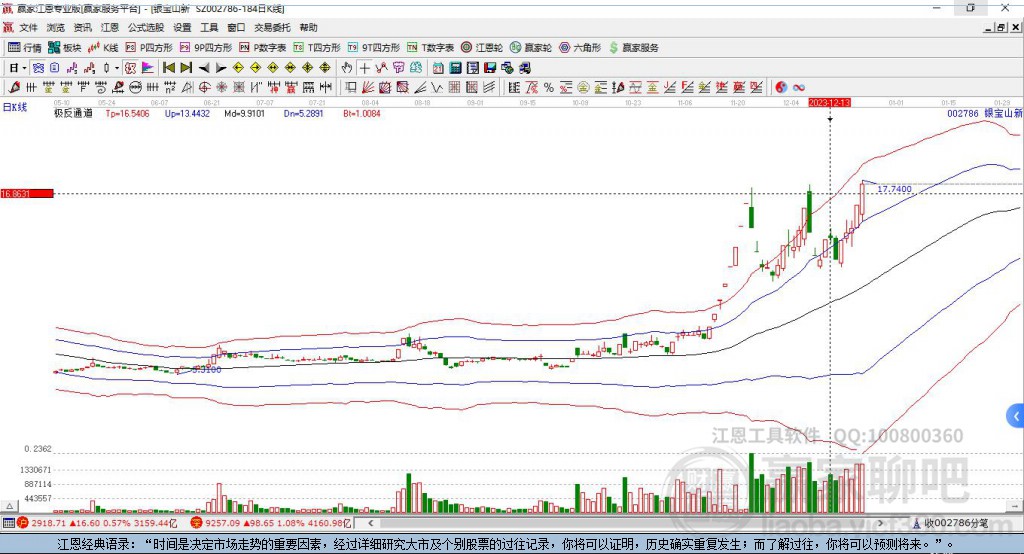The image size is (1024, 554).
Task: Open the 浏览 menu
Action: tap(56, 27)
